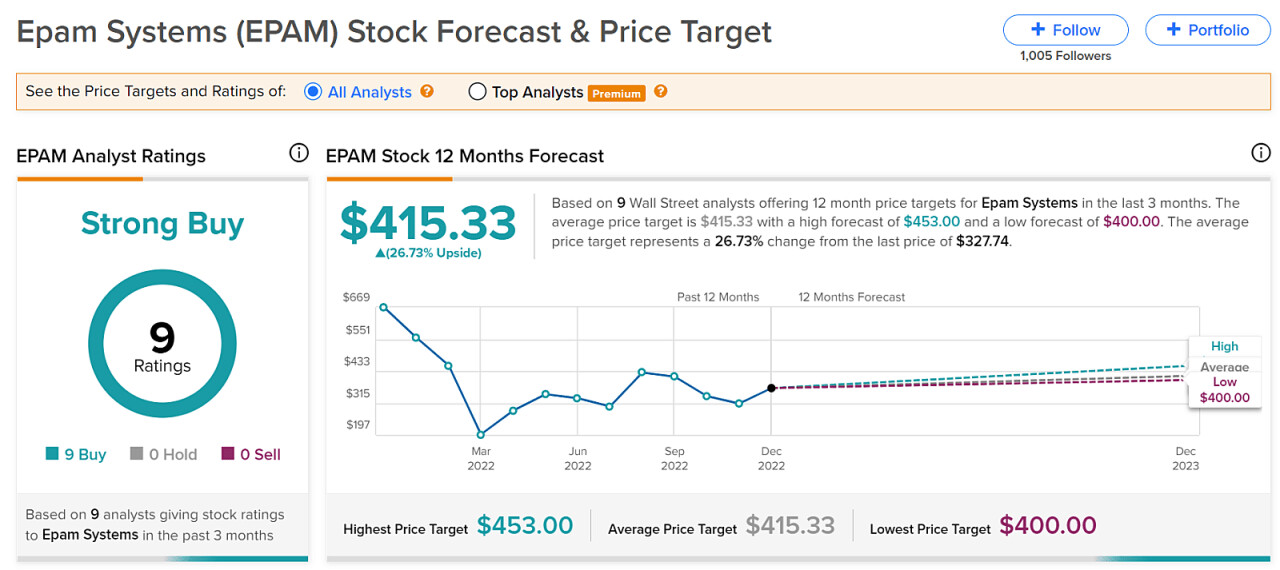Click the gray 0 Hold legend swatch

(137, 454)
